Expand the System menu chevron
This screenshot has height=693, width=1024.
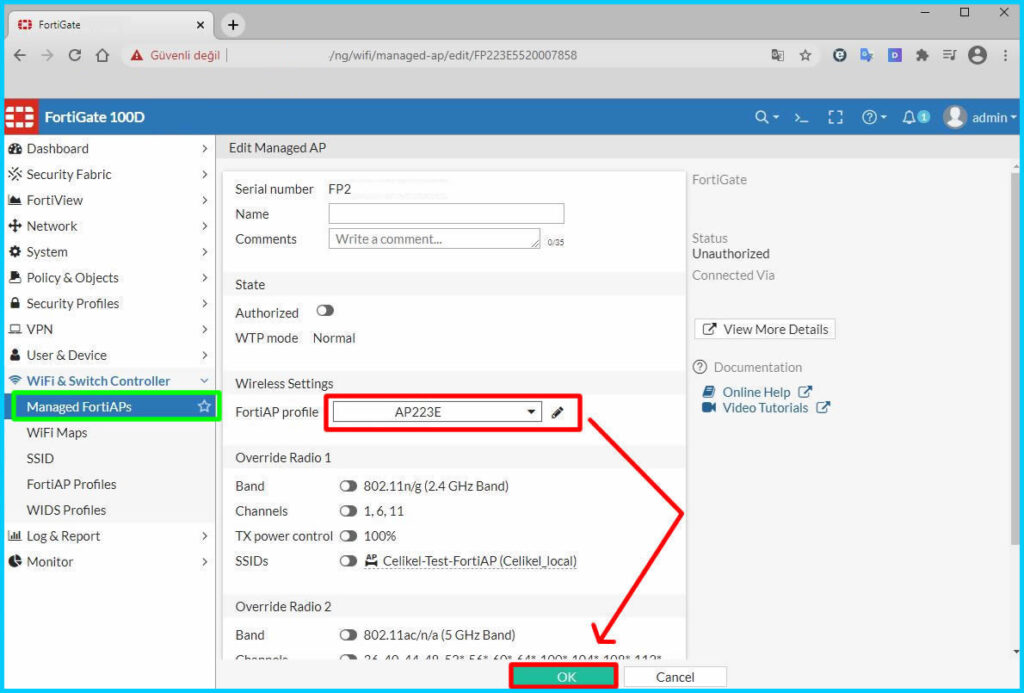(x=204, y=252)
